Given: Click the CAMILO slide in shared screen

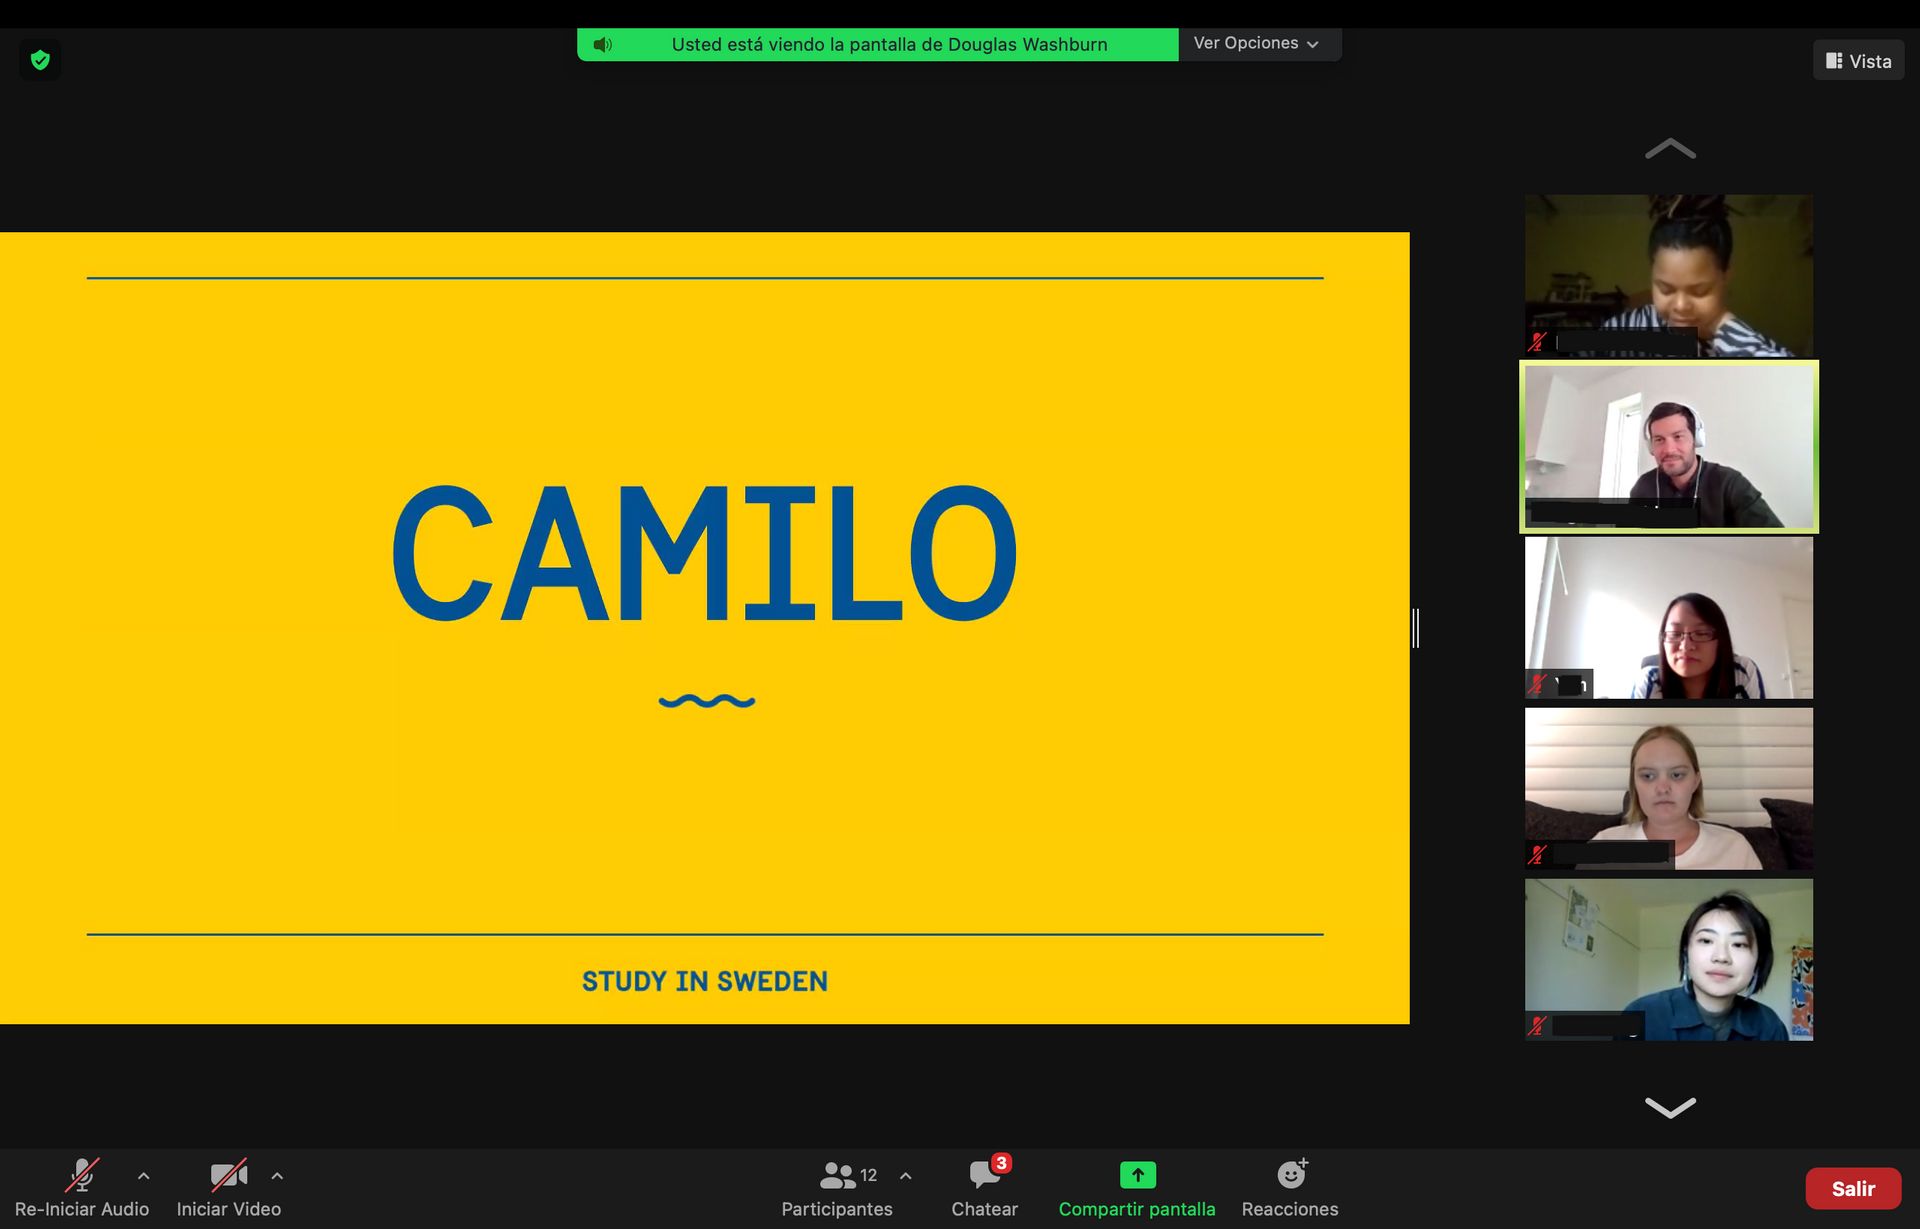Looking at the screenshot, I should click(705, 628).
